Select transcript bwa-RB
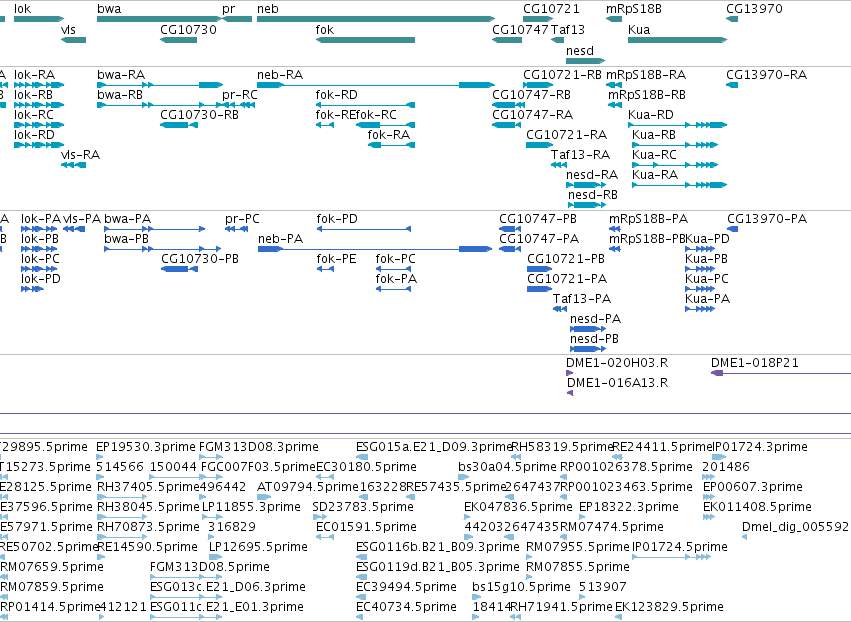Viewport: 851px width, 622px height. (120, 94)
